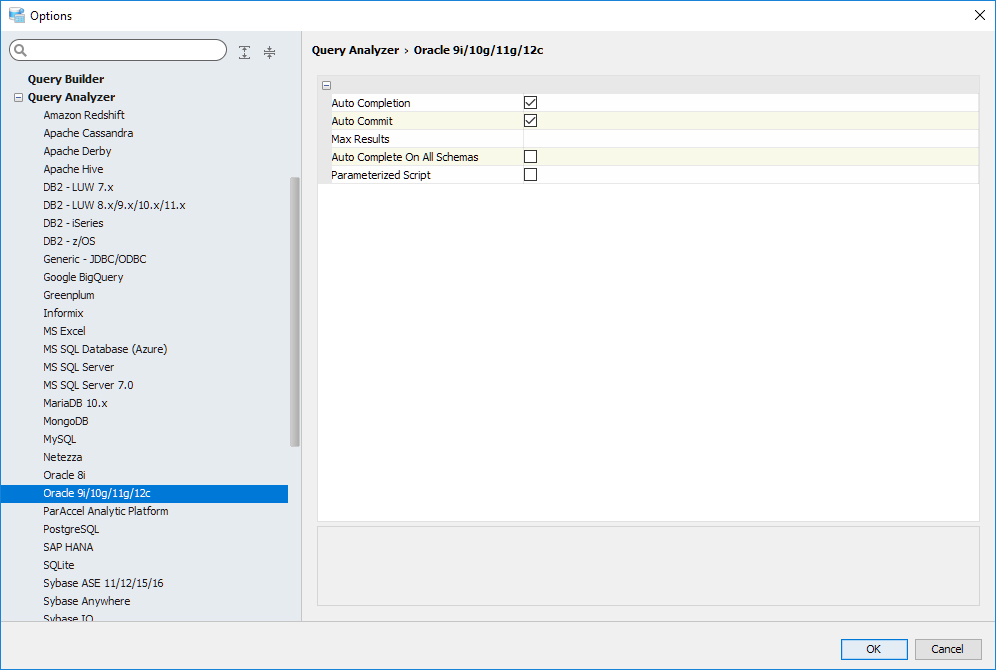
Task: Click the expand all tree icon
Action: (245, 52)
